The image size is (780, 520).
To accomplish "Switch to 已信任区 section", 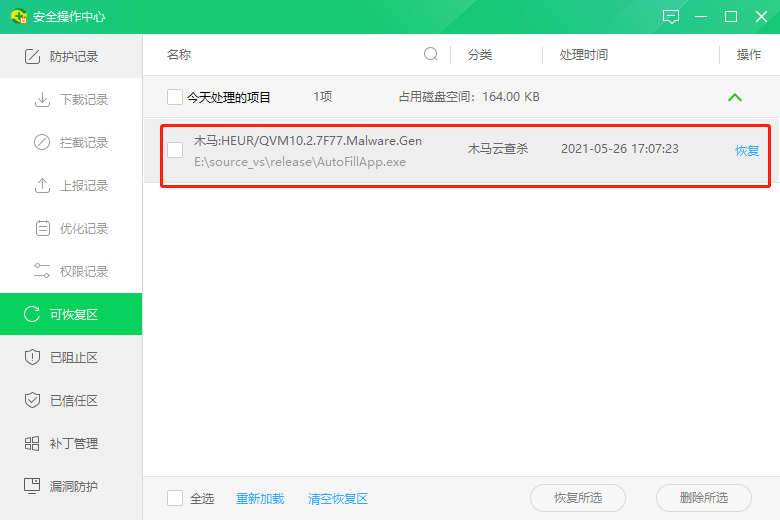I will (x=71, y=400).
